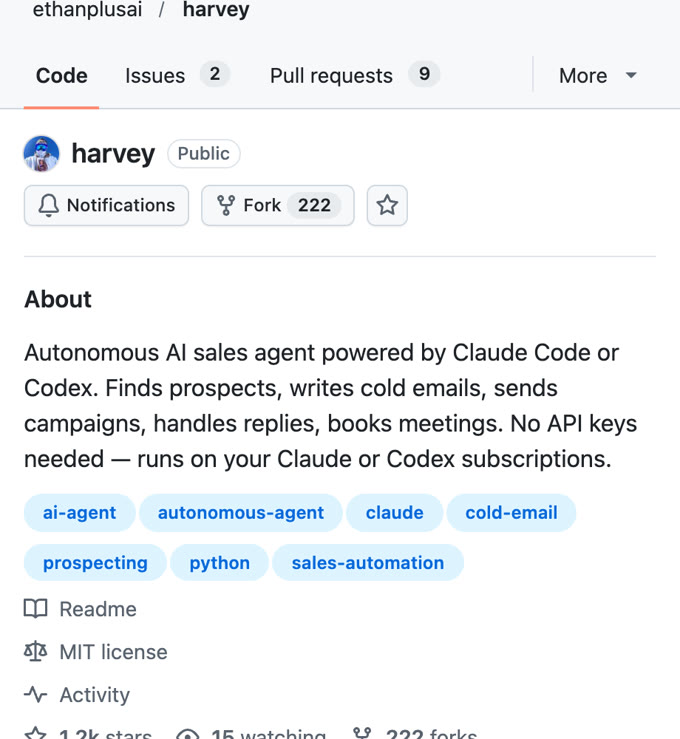This screenshot has height=739, width=680.
Task: Click the fork count 222
Action: click(x=314, y=205)
